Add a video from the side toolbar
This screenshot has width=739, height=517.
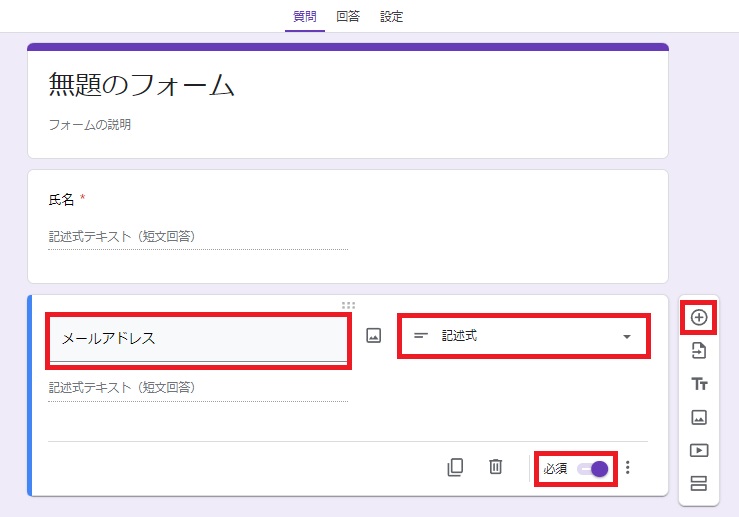pos(698,451)
